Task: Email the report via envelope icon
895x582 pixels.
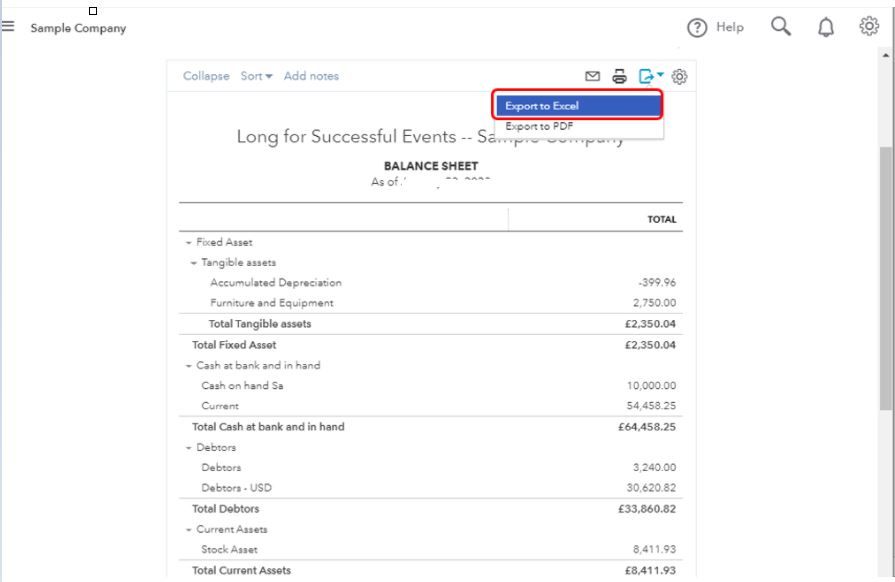Action: coord(593,76)
